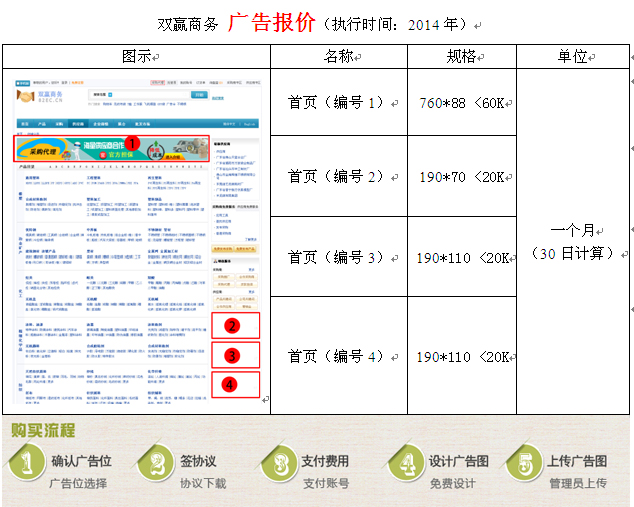This screenshot has height=507, width=634.
Task: Click the 支付账号 subtitle
Action: pos(326,483)
